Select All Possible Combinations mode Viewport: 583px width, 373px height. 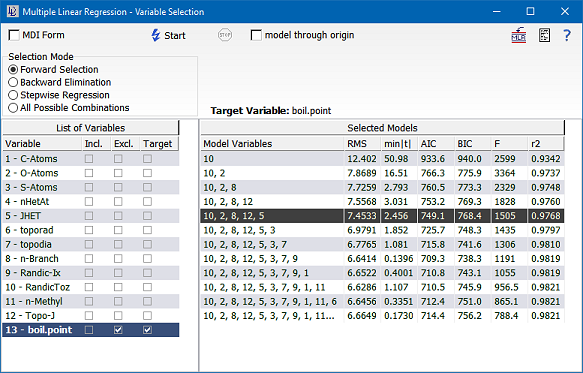13,108
